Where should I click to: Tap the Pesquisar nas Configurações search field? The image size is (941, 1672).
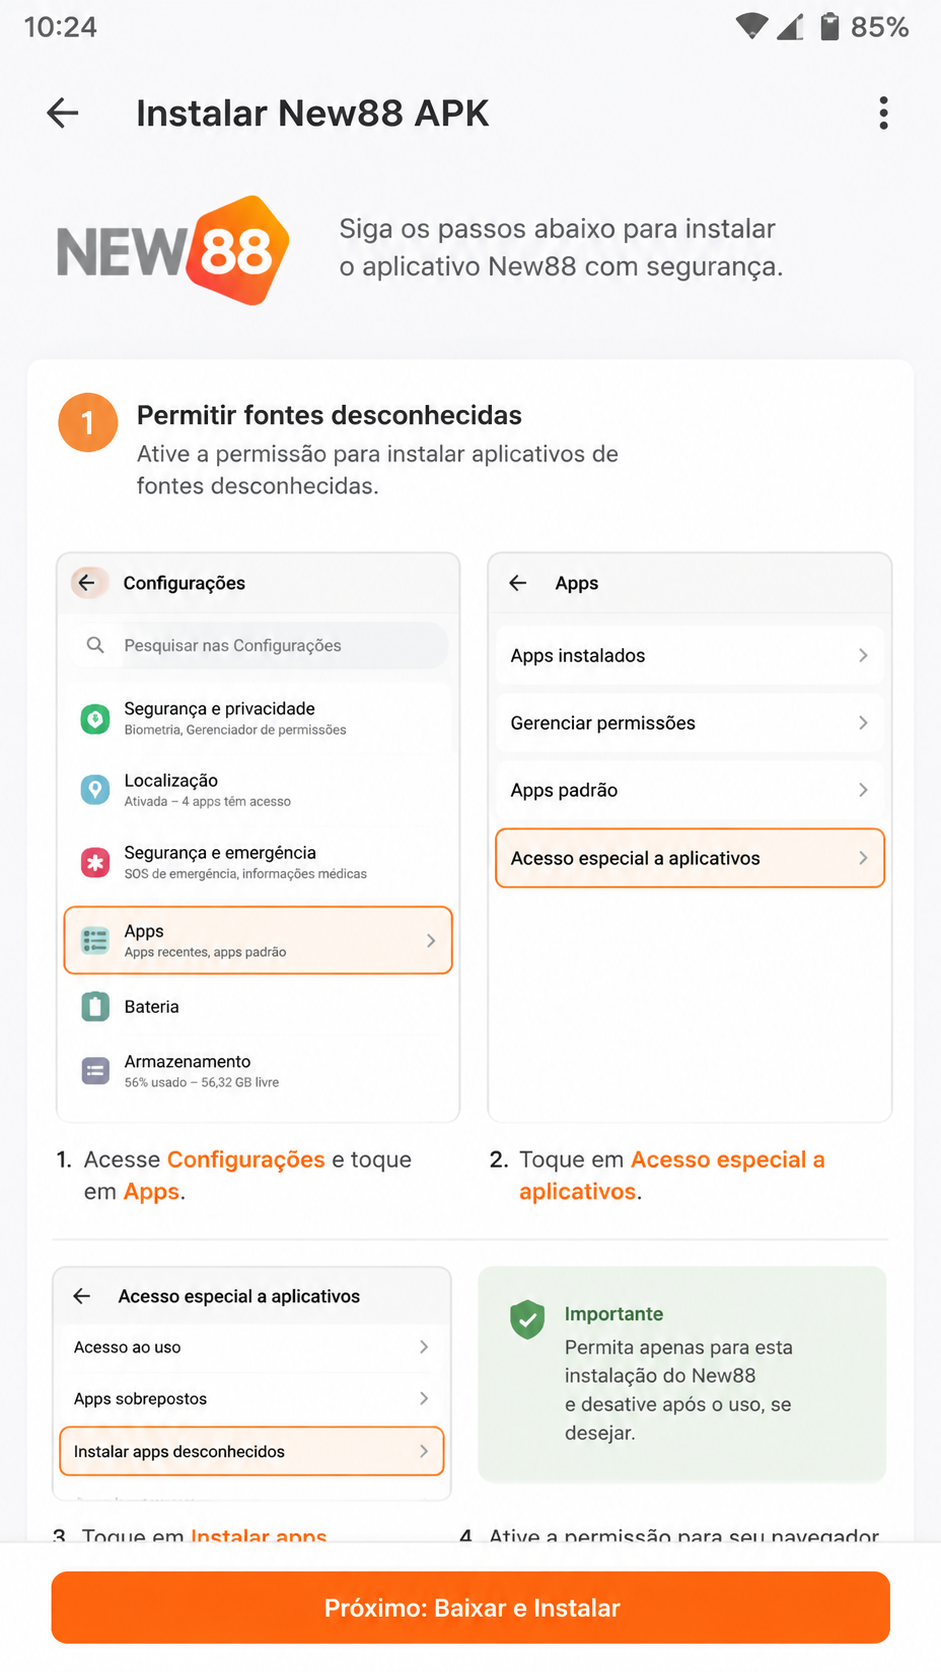[x=259, y=645]
